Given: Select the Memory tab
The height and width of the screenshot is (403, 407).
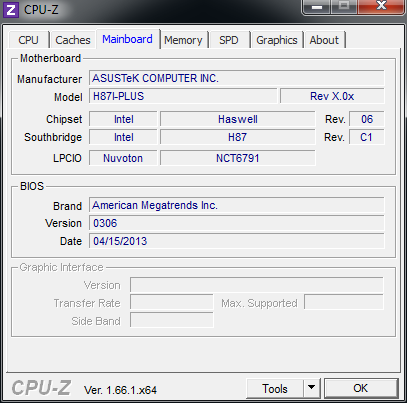Looking at the screenshot, I should 183,40.
